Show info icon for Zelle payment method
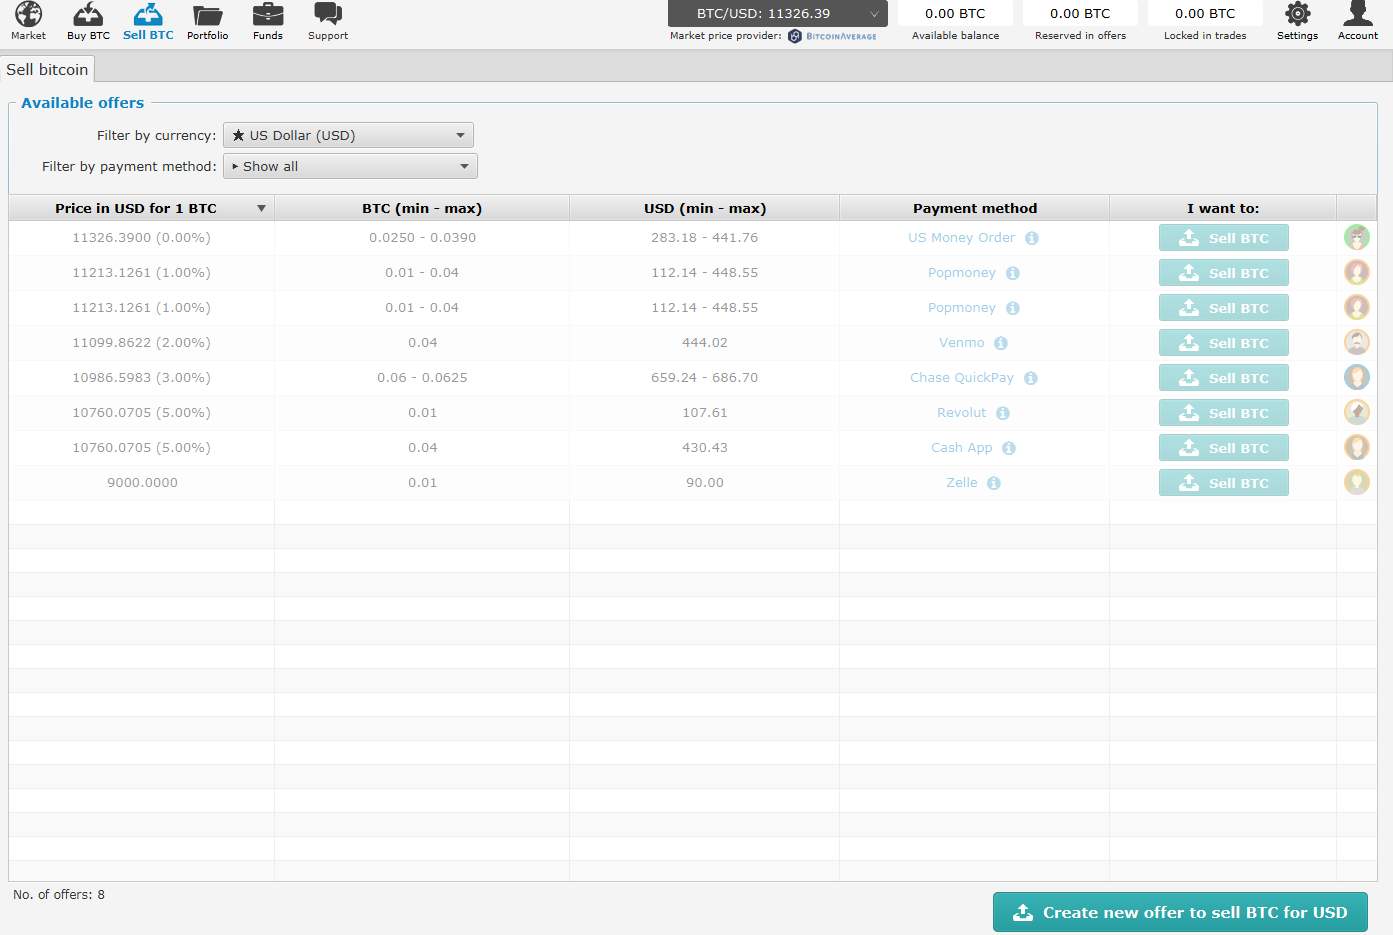The width and height of the screenshot is (1393, 935). (994, 483)
